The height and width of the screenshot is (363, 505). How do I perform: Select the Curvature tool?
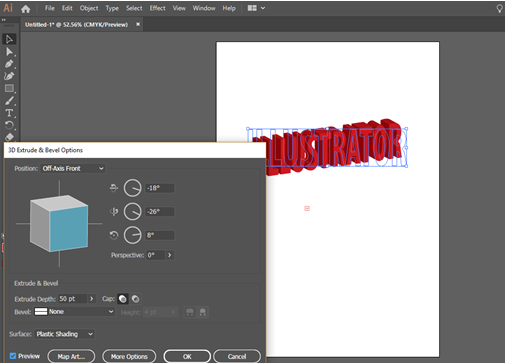[9, 76]
